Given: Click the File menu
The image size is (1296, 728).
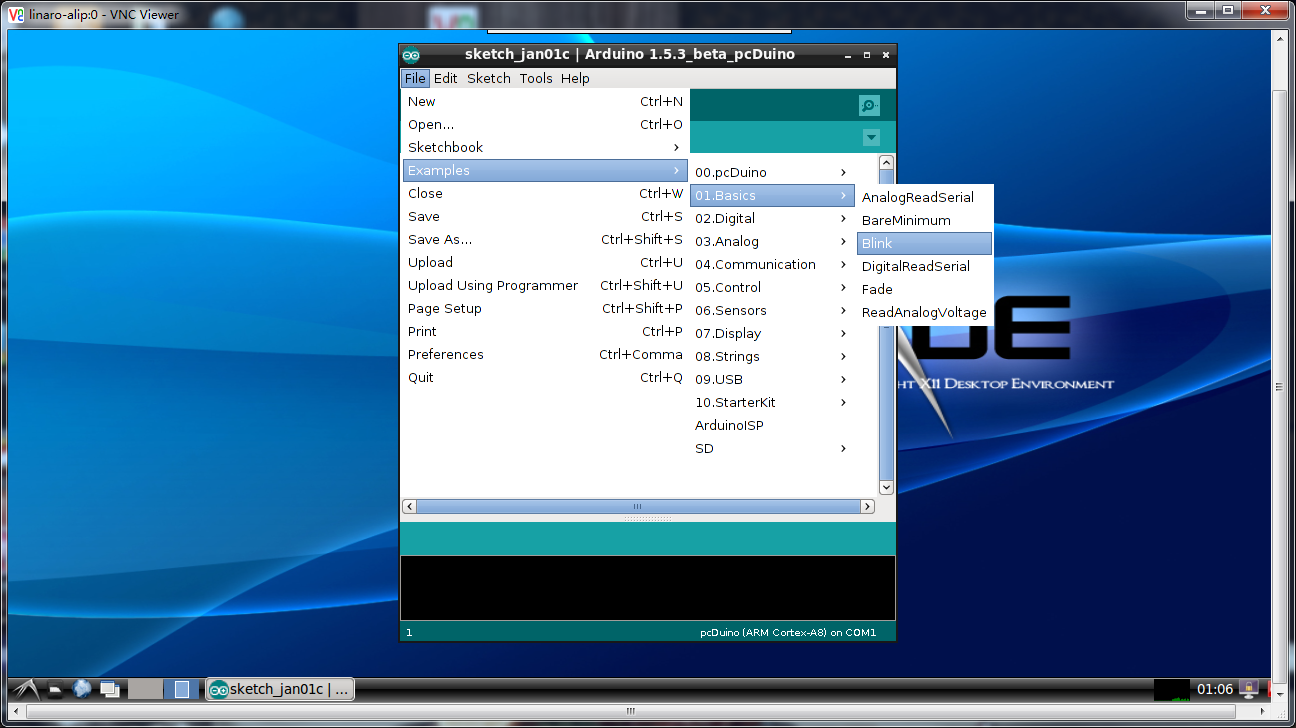Looking at the screenshot, I should click(415, 78).
